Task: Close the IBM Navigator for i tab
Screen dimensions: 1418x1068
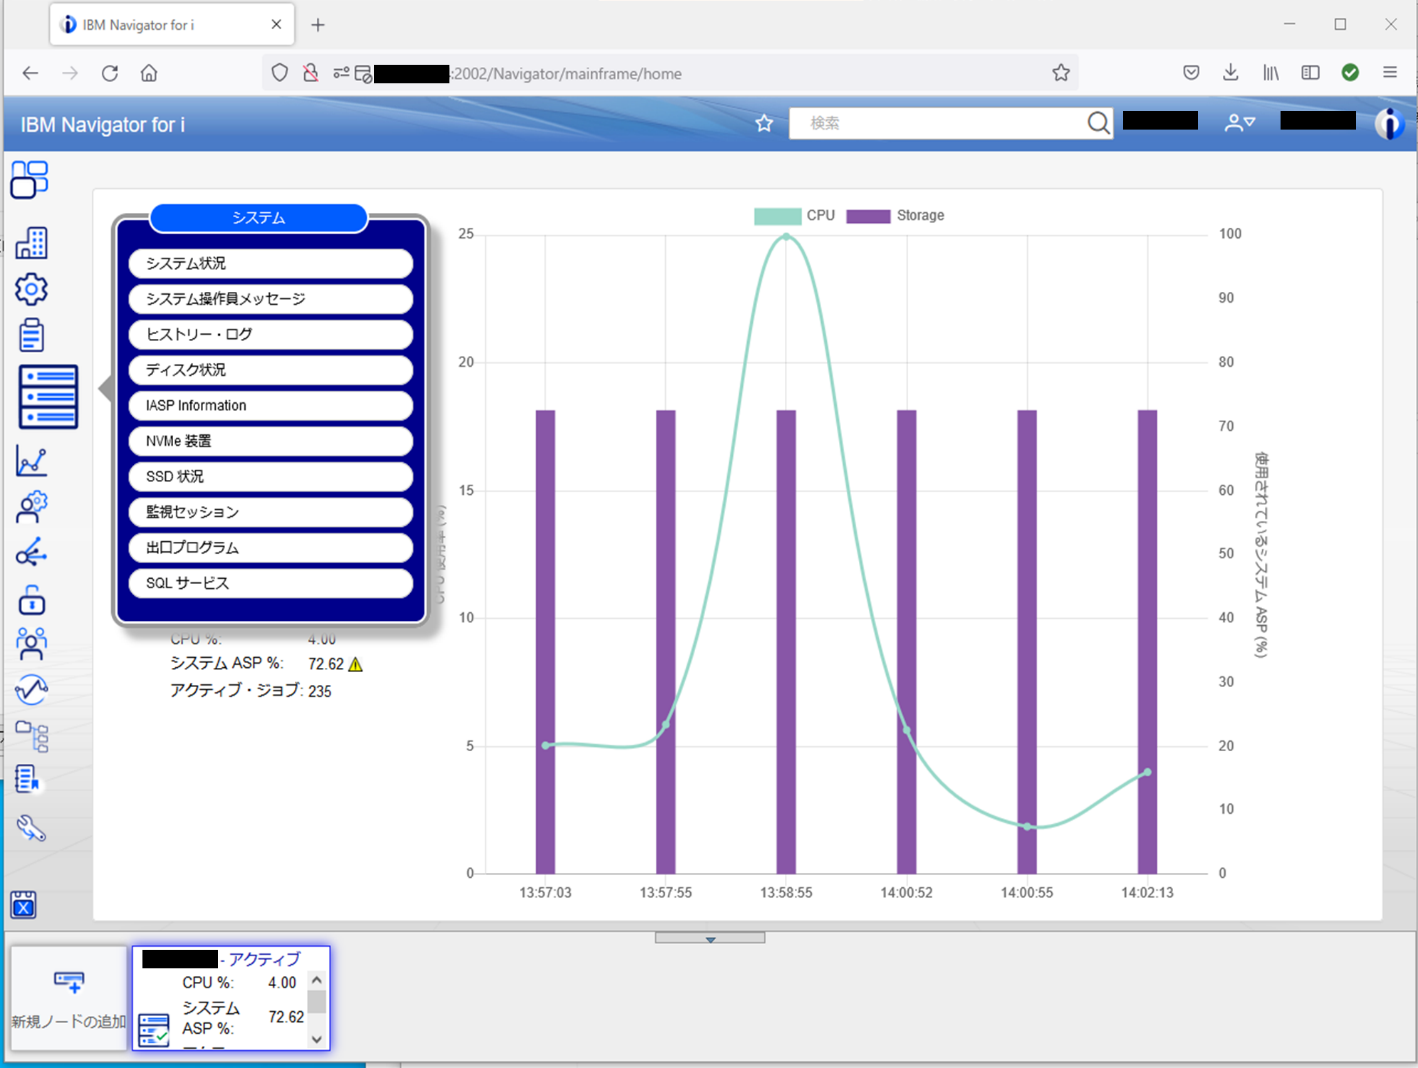Action: click(x=276, y=25)
